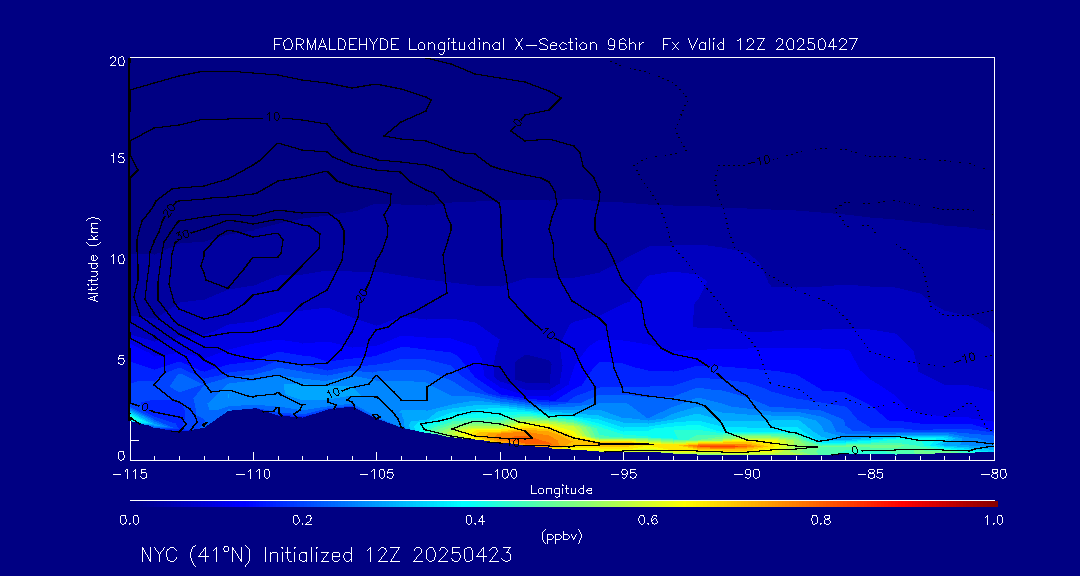Select the '(ppbv)' units label

pyautogui.click(x=561, y=537)
